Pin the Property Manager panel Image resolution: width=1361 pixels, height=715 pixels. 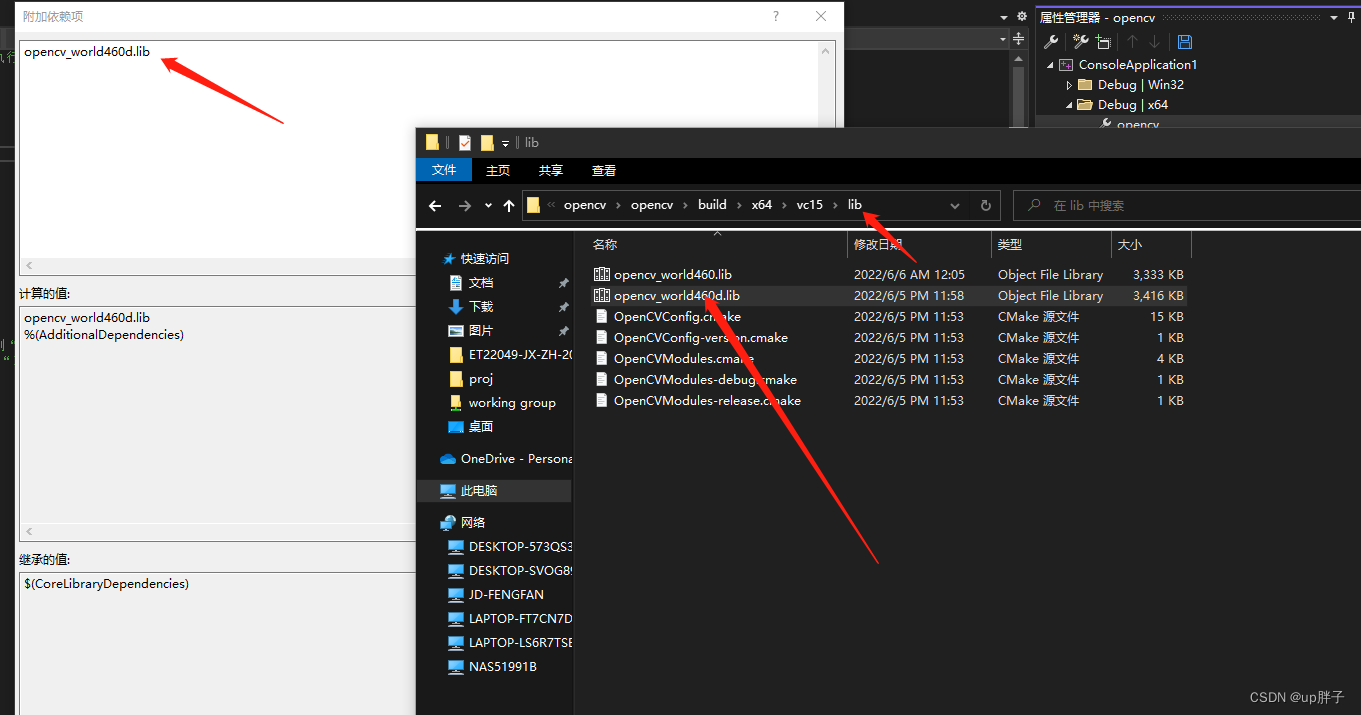pyautogui.click(x=1352, y=17)
